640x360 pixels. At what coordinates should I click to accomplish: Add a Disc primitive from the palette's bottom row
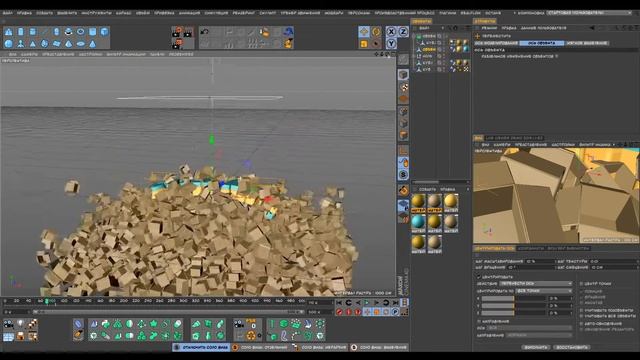tap(80, 44)
